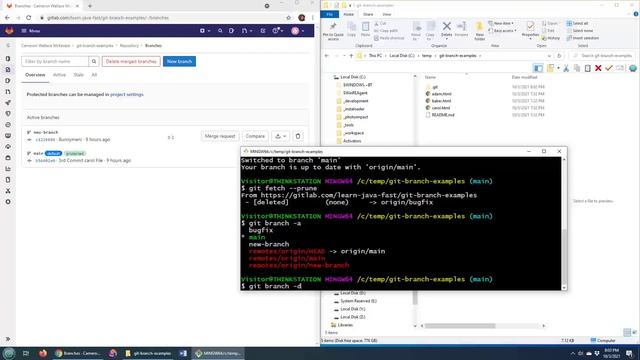The width and height of the screenshot is (640, 360).
Task: Click the scissors cut icon in Explorer toolbar
Action: click(x=566, y=68)
